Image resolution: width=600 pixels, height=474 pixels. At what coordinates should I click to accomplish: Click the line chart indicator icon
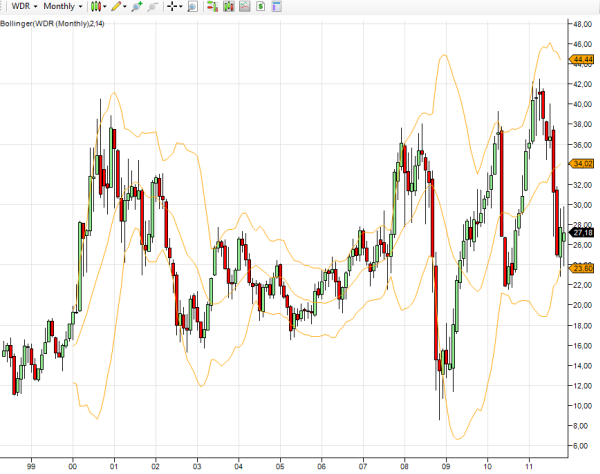click(245, 6)
